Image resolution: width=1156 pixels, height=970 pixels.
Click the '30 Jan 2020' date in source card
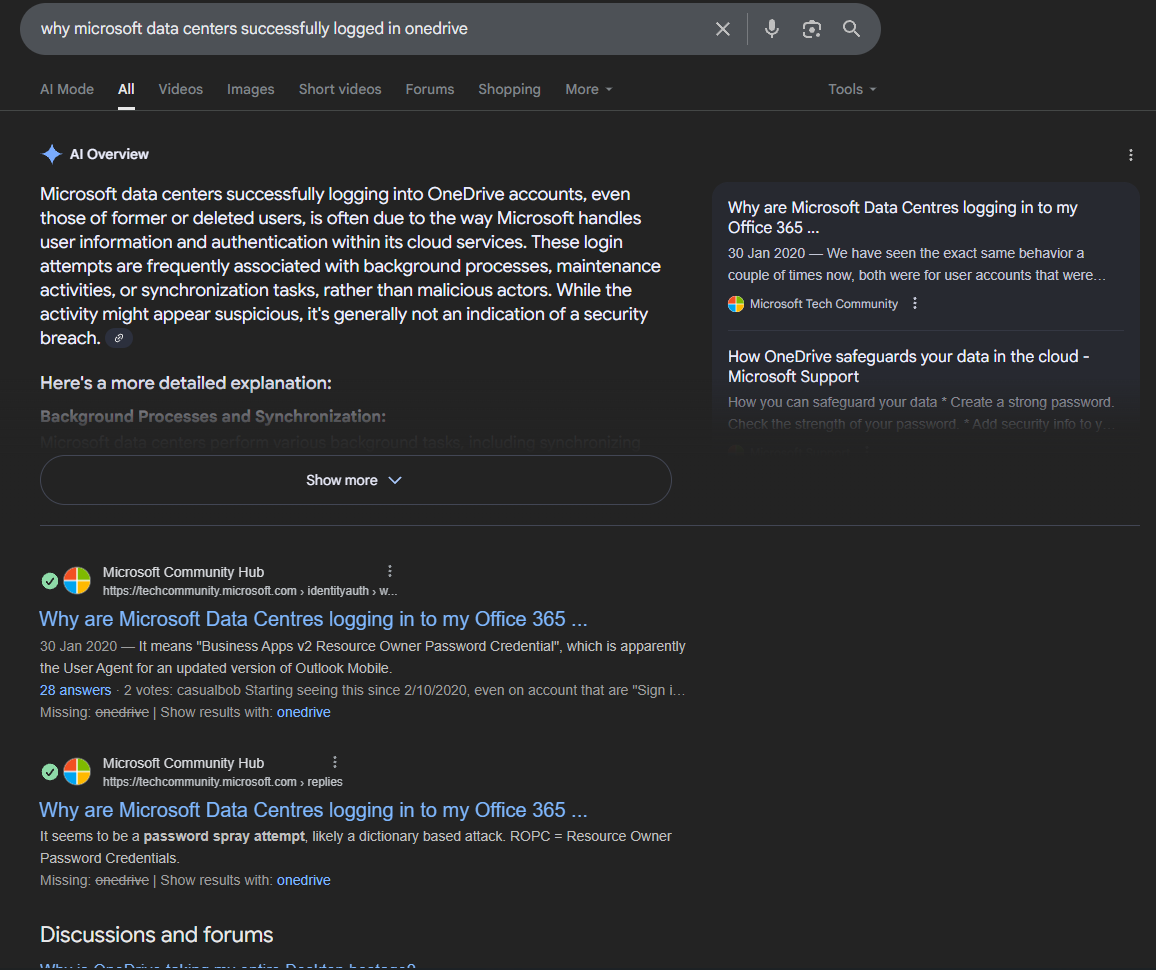(x=766, y=254)
